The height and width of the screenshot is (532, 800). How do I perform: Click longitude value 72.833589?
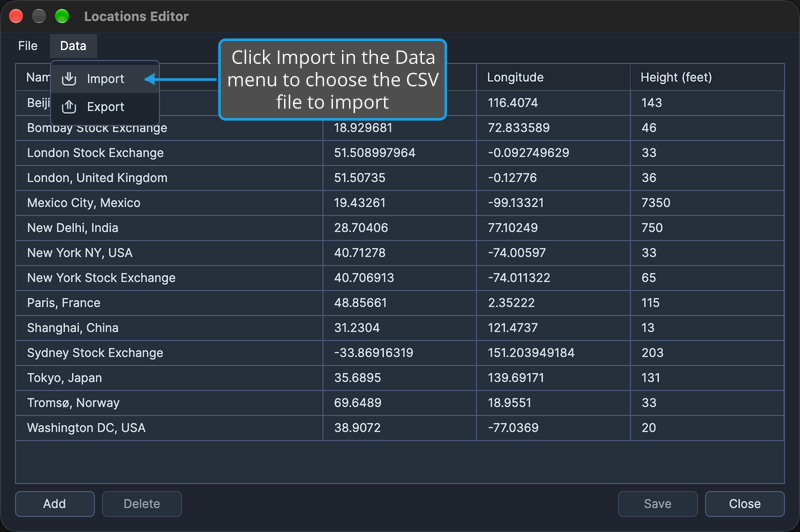tap(519, 128)
